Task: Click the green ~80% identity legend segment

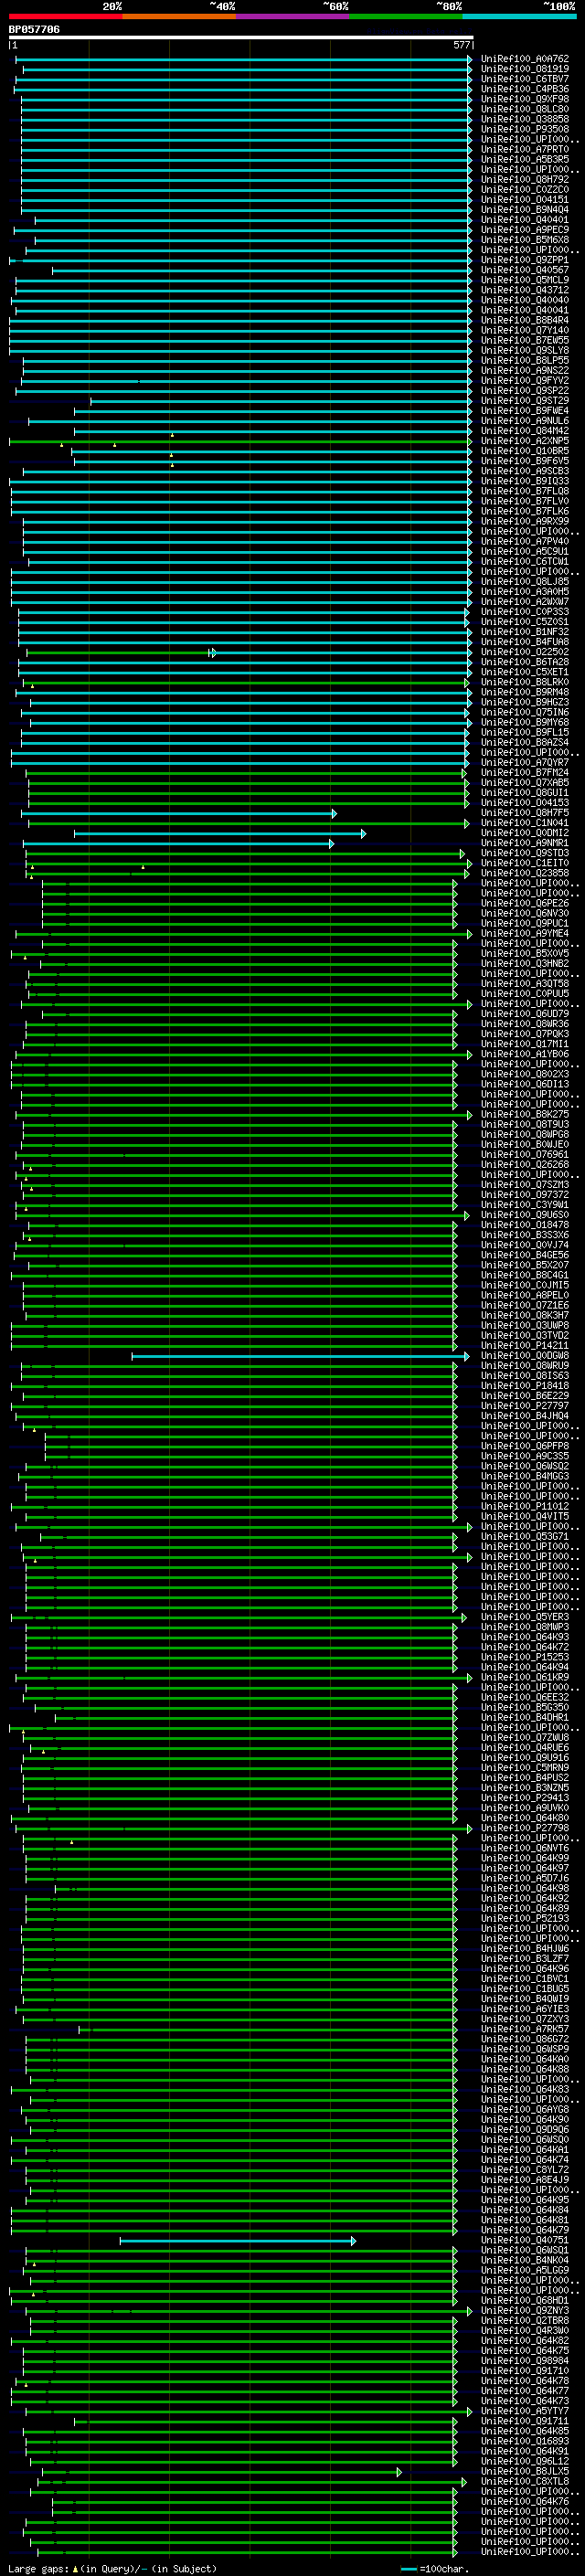Action: [x=406, y=16]
